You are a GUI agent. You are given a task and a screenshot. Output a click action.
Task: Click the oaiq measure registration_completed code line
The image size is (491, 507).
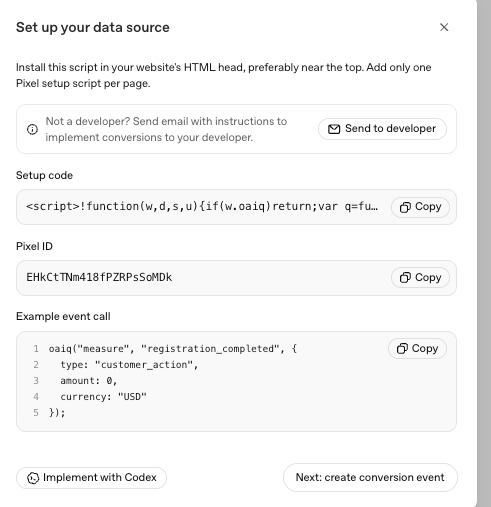click(x=173, y=349)
